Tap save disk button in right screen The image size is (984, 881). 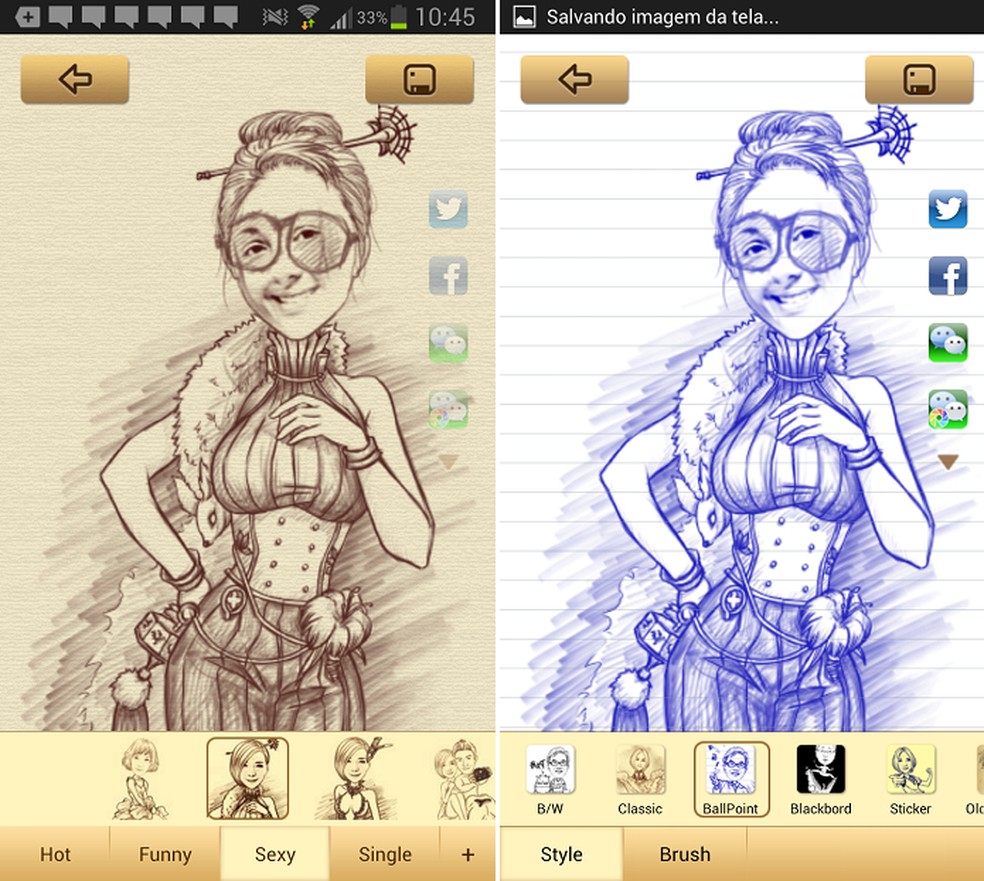(x=919, y=79)
